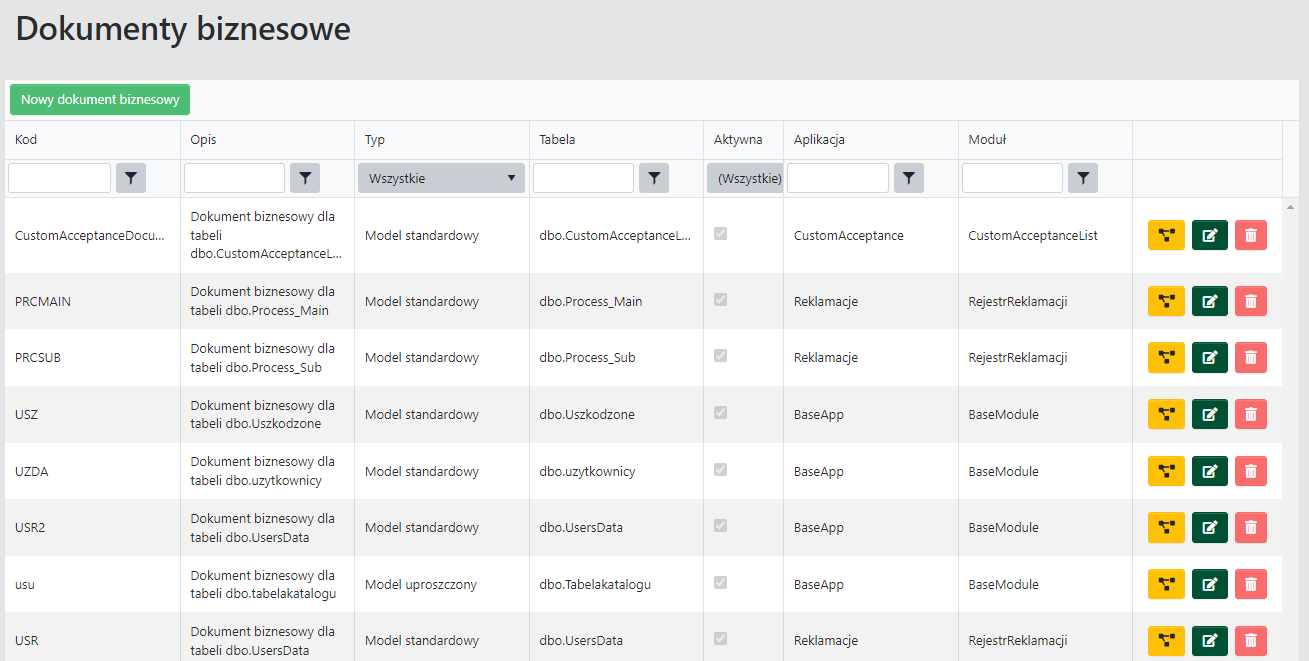Click the Opis filter text field
Viewport: 1309px width, 661px height.
click(234, 178)
